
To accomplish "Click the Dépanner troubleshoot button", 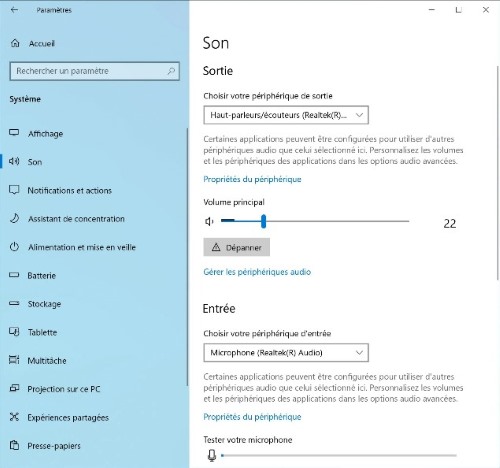I will (237, 247).
